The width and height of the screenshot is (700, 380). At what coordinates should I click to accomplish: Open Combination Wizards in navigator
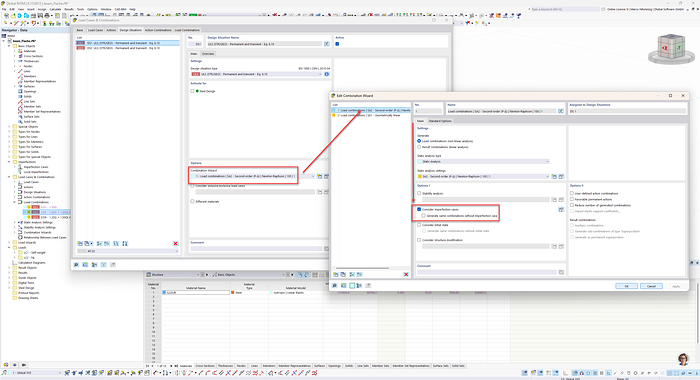click(x=38, y=232)
